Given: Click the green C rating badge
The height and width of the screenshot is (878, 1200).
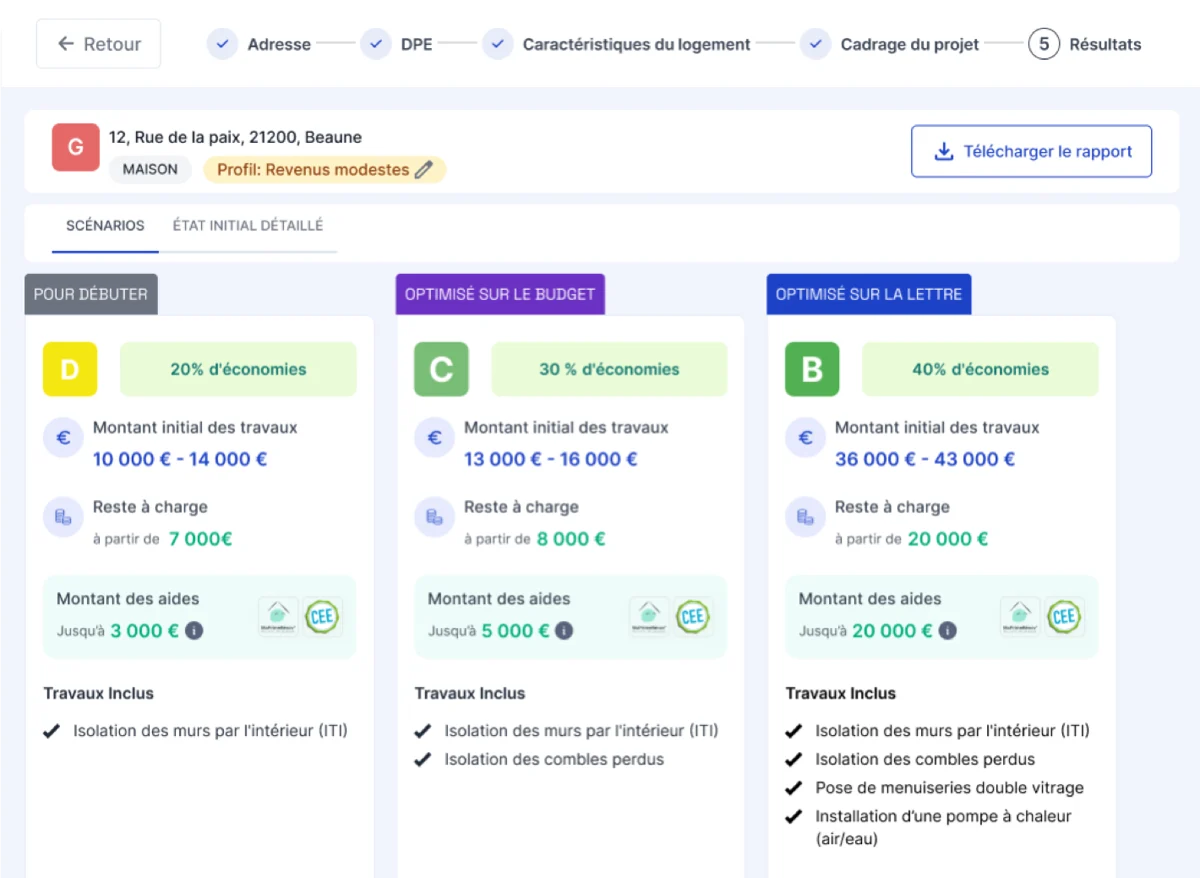Looking at the screenshot, I should (441, 369).
